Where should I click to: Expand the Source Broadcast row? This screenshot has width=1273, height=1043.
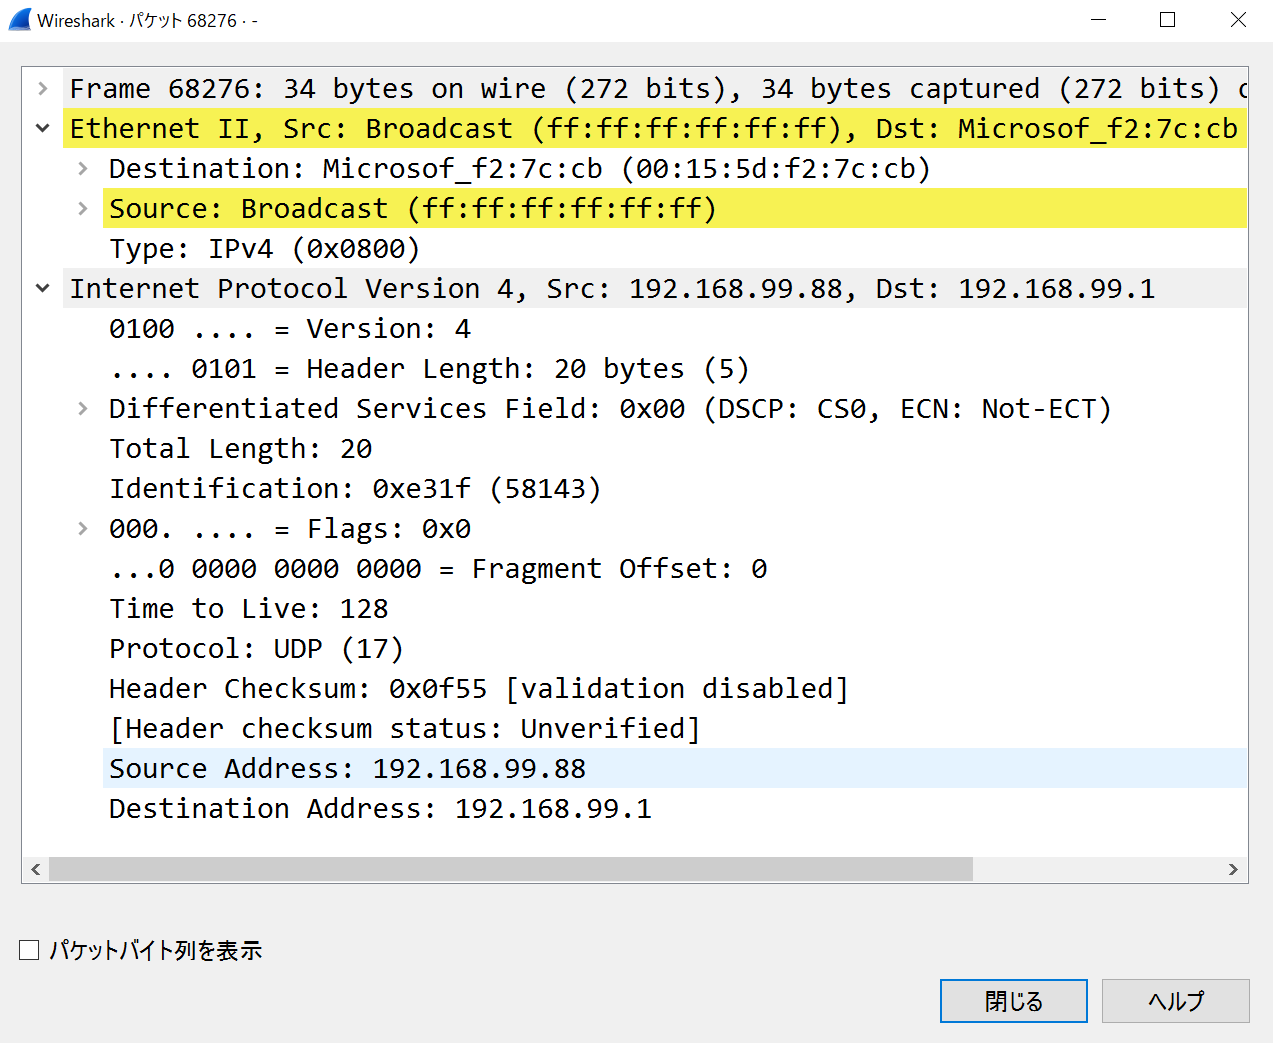[83, 209]
